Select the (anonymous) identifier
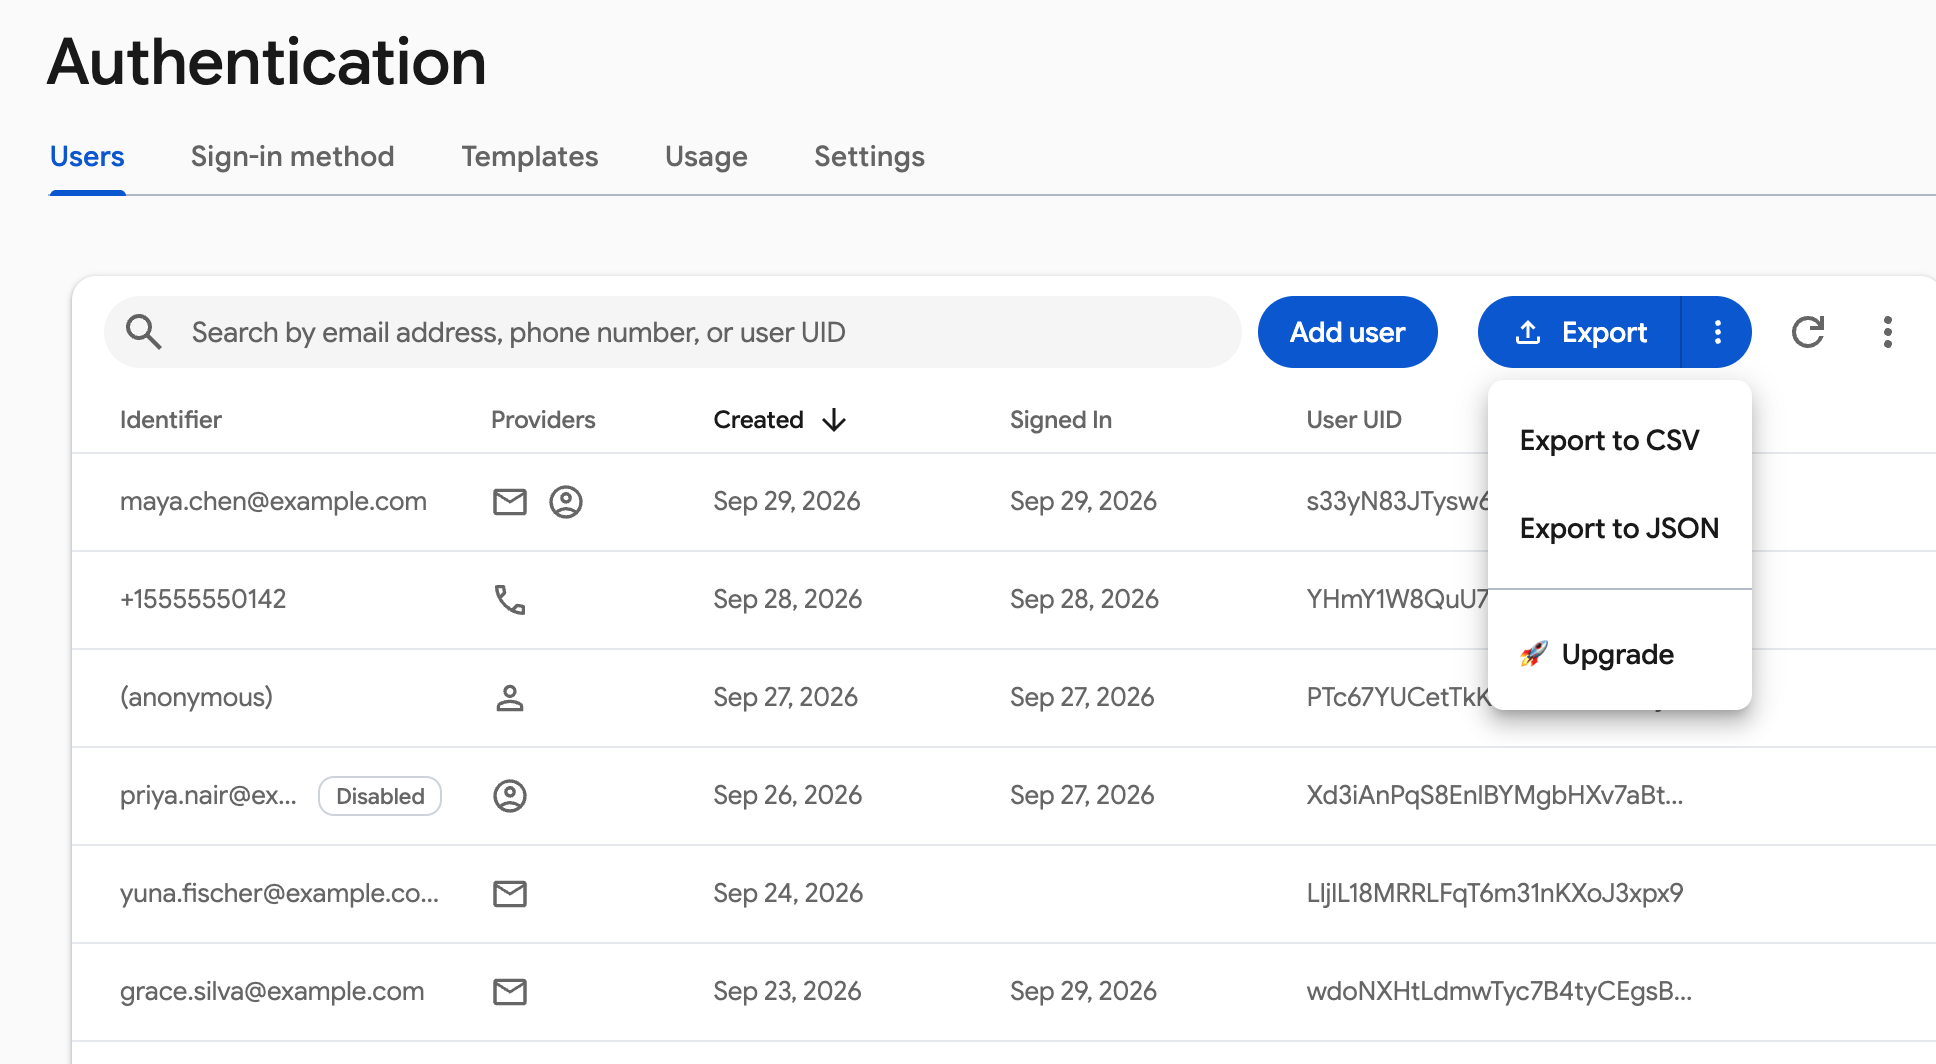Image resolution: width=1936 pixels, height=1064 pixels. click(x=196, y=697)
